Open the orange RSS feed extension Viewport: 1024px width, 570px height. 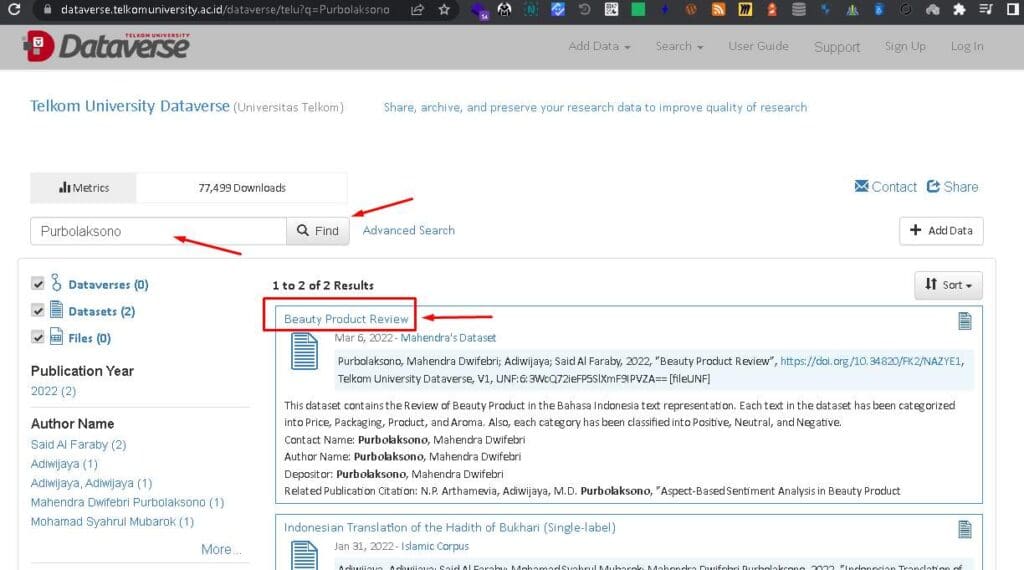point(718,9)
